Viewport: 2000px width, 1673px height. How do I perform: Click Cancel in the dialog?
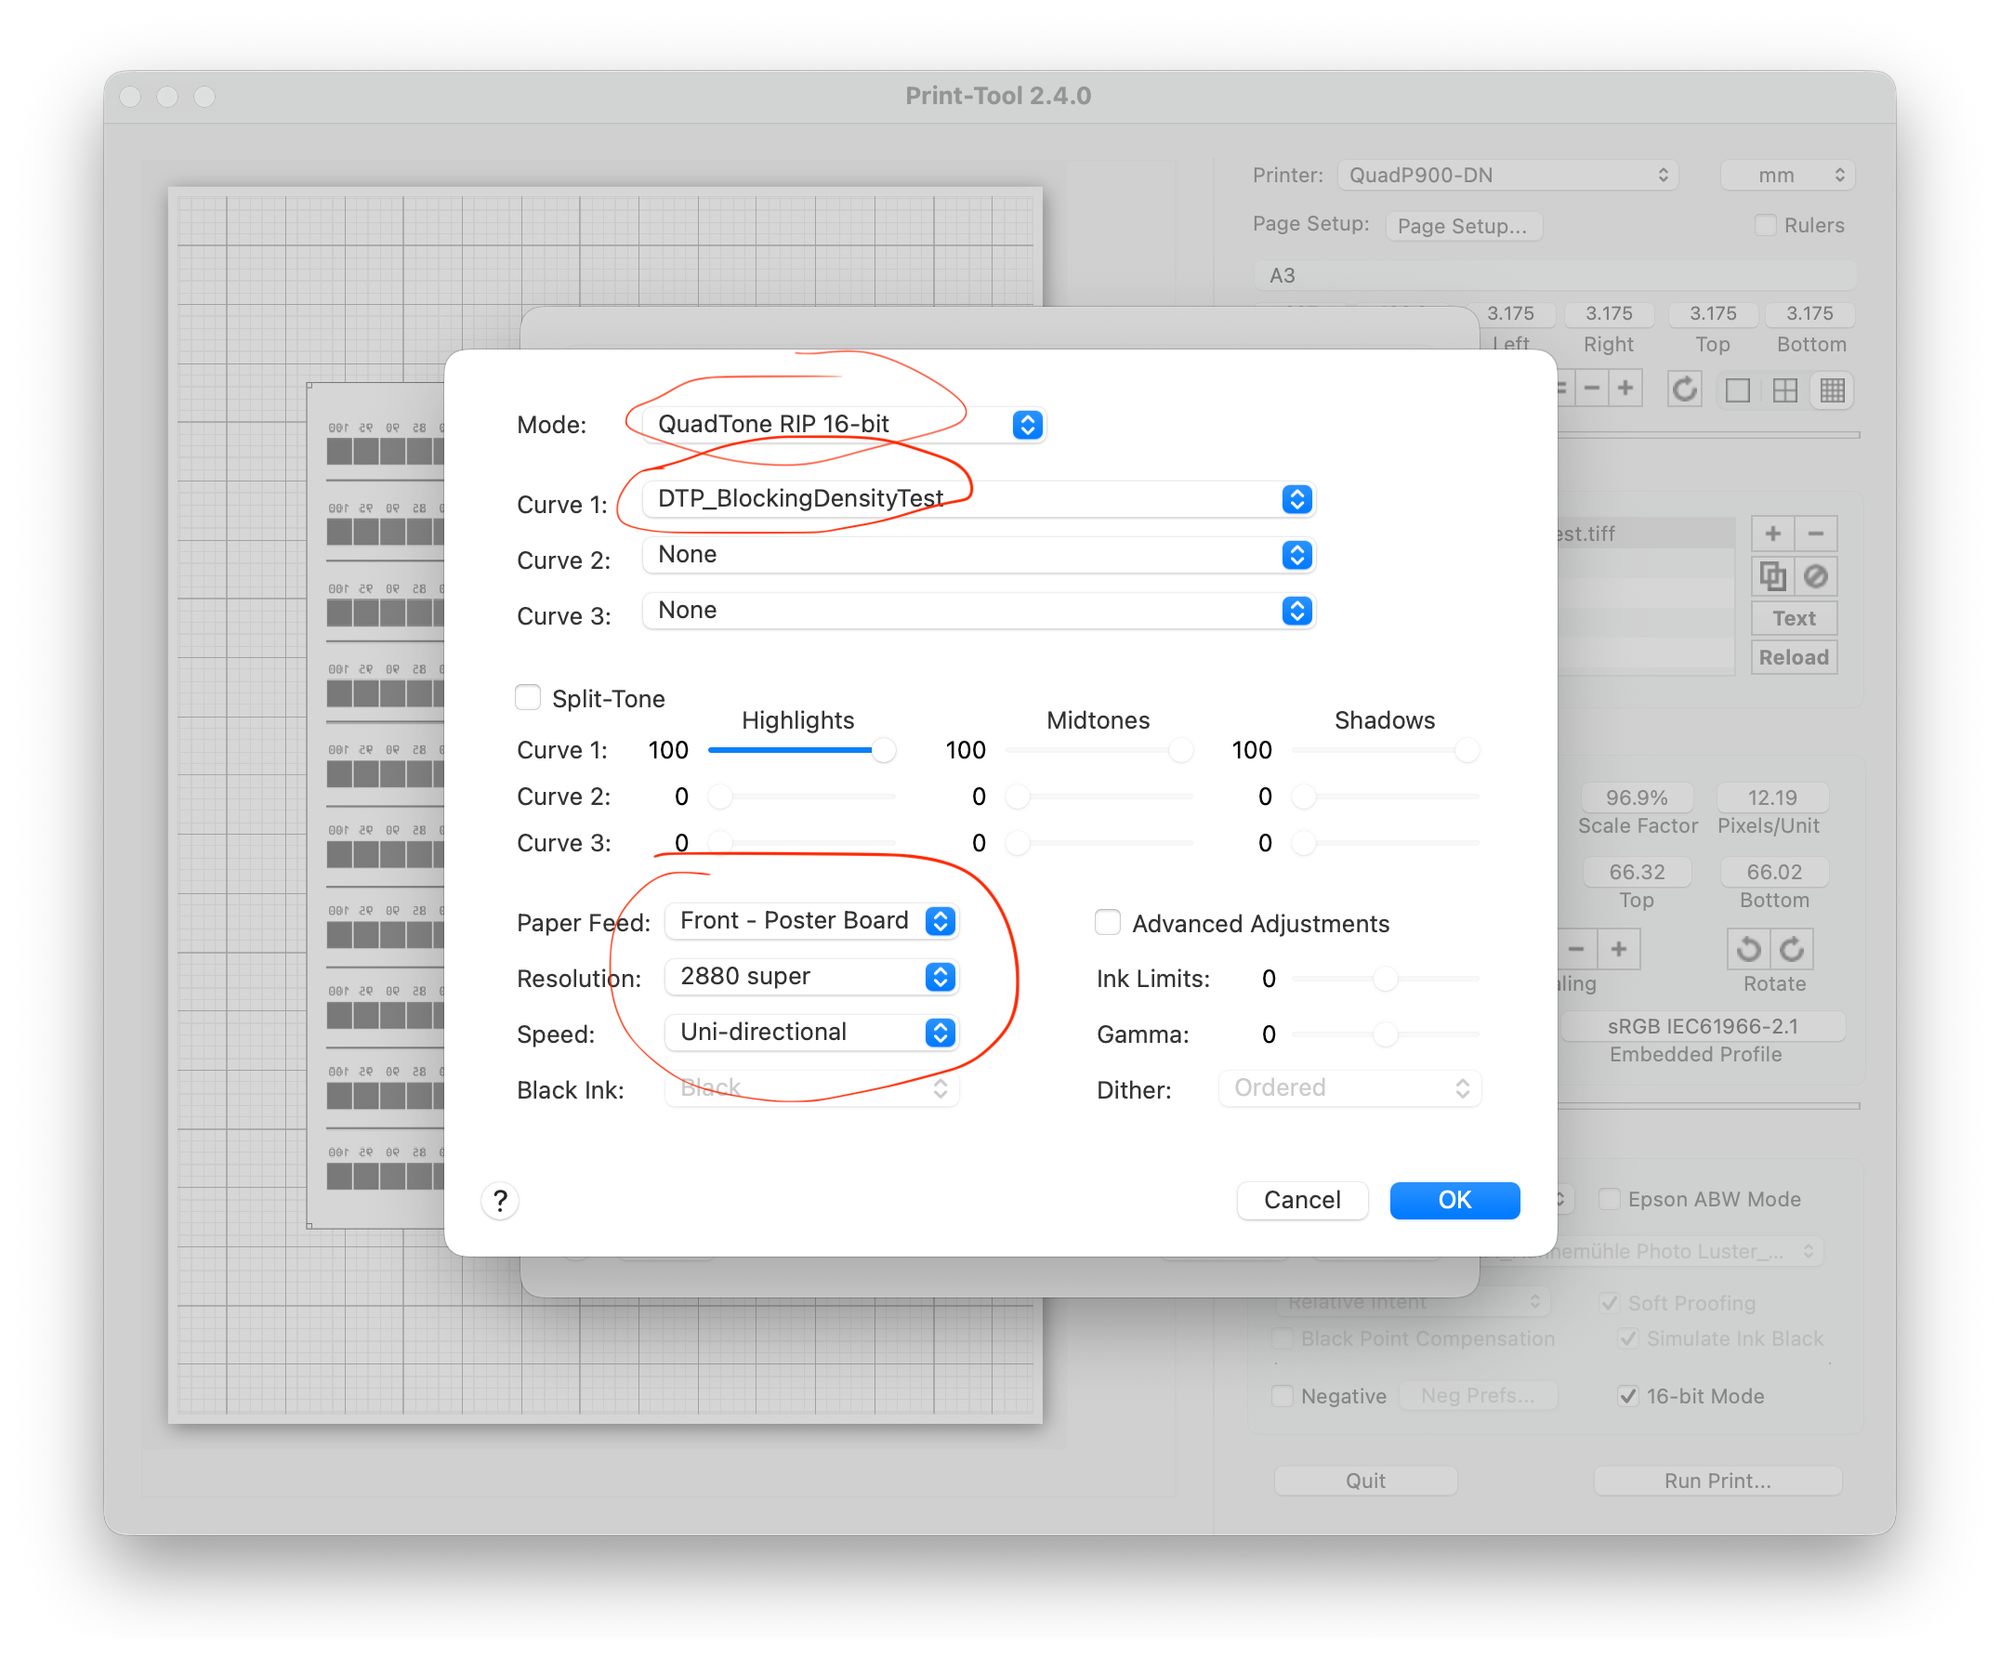click(x=1302, y=1200)
